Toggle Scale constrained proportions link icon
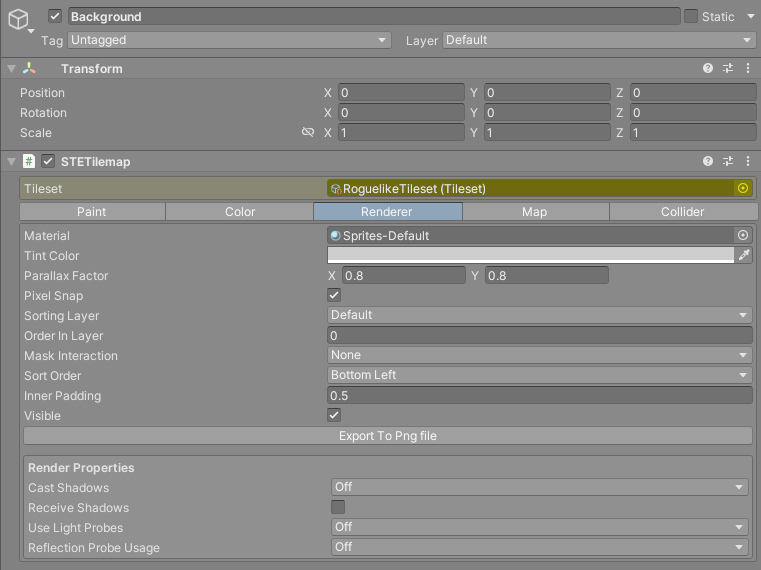The height and width of the screenshot is (570, 761). [x=308, y=132]
